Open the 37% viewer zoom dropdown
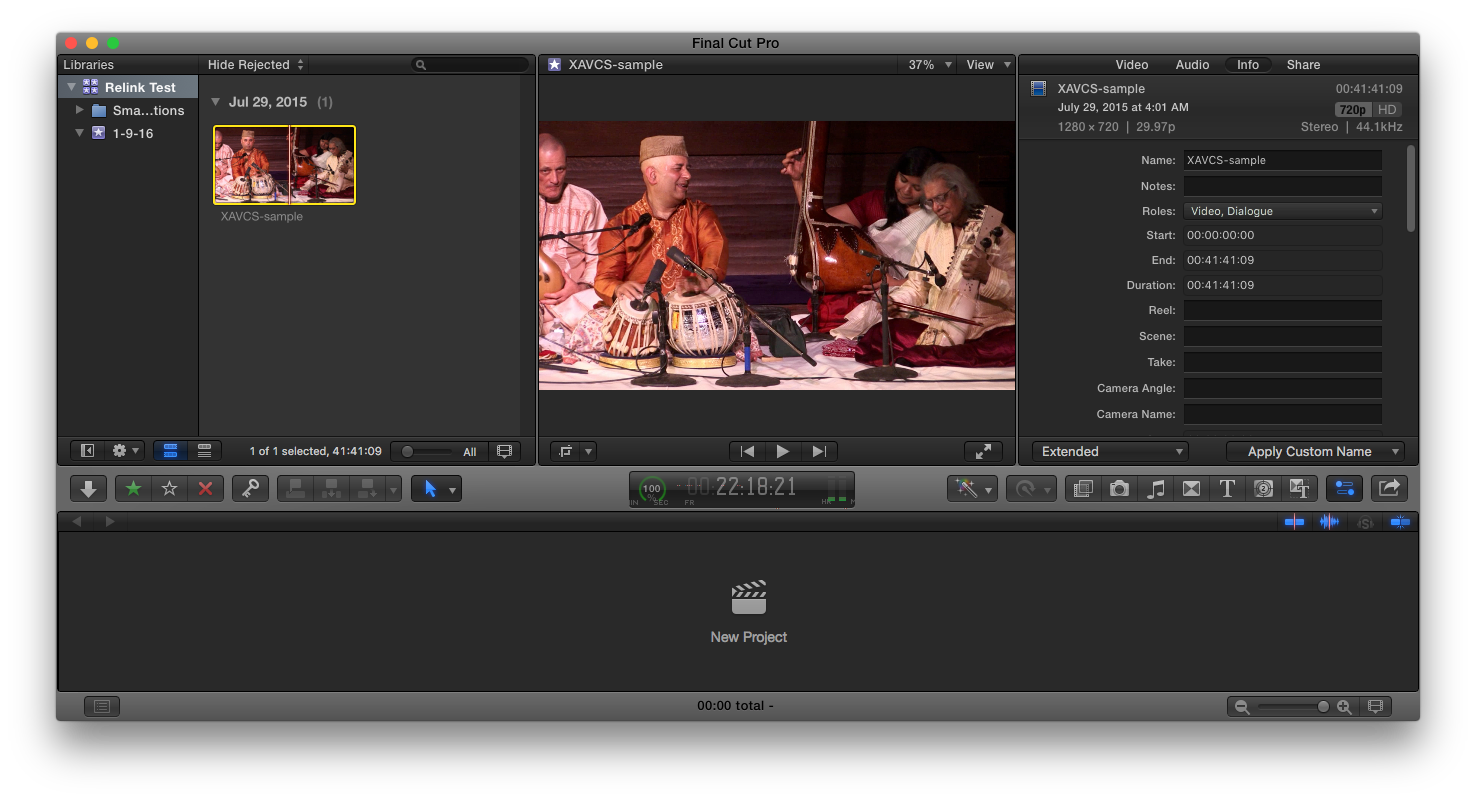 click(929, 64)
